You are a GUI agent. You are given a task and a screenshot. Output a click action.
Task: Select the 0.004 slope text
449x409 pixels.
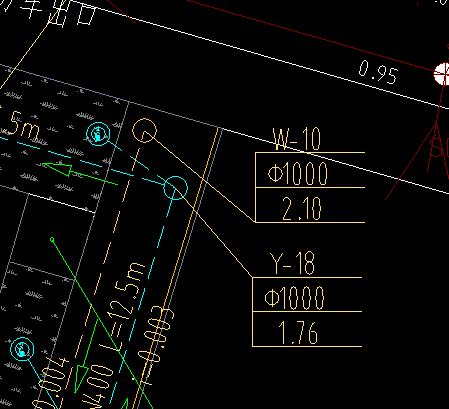(50, 383)
